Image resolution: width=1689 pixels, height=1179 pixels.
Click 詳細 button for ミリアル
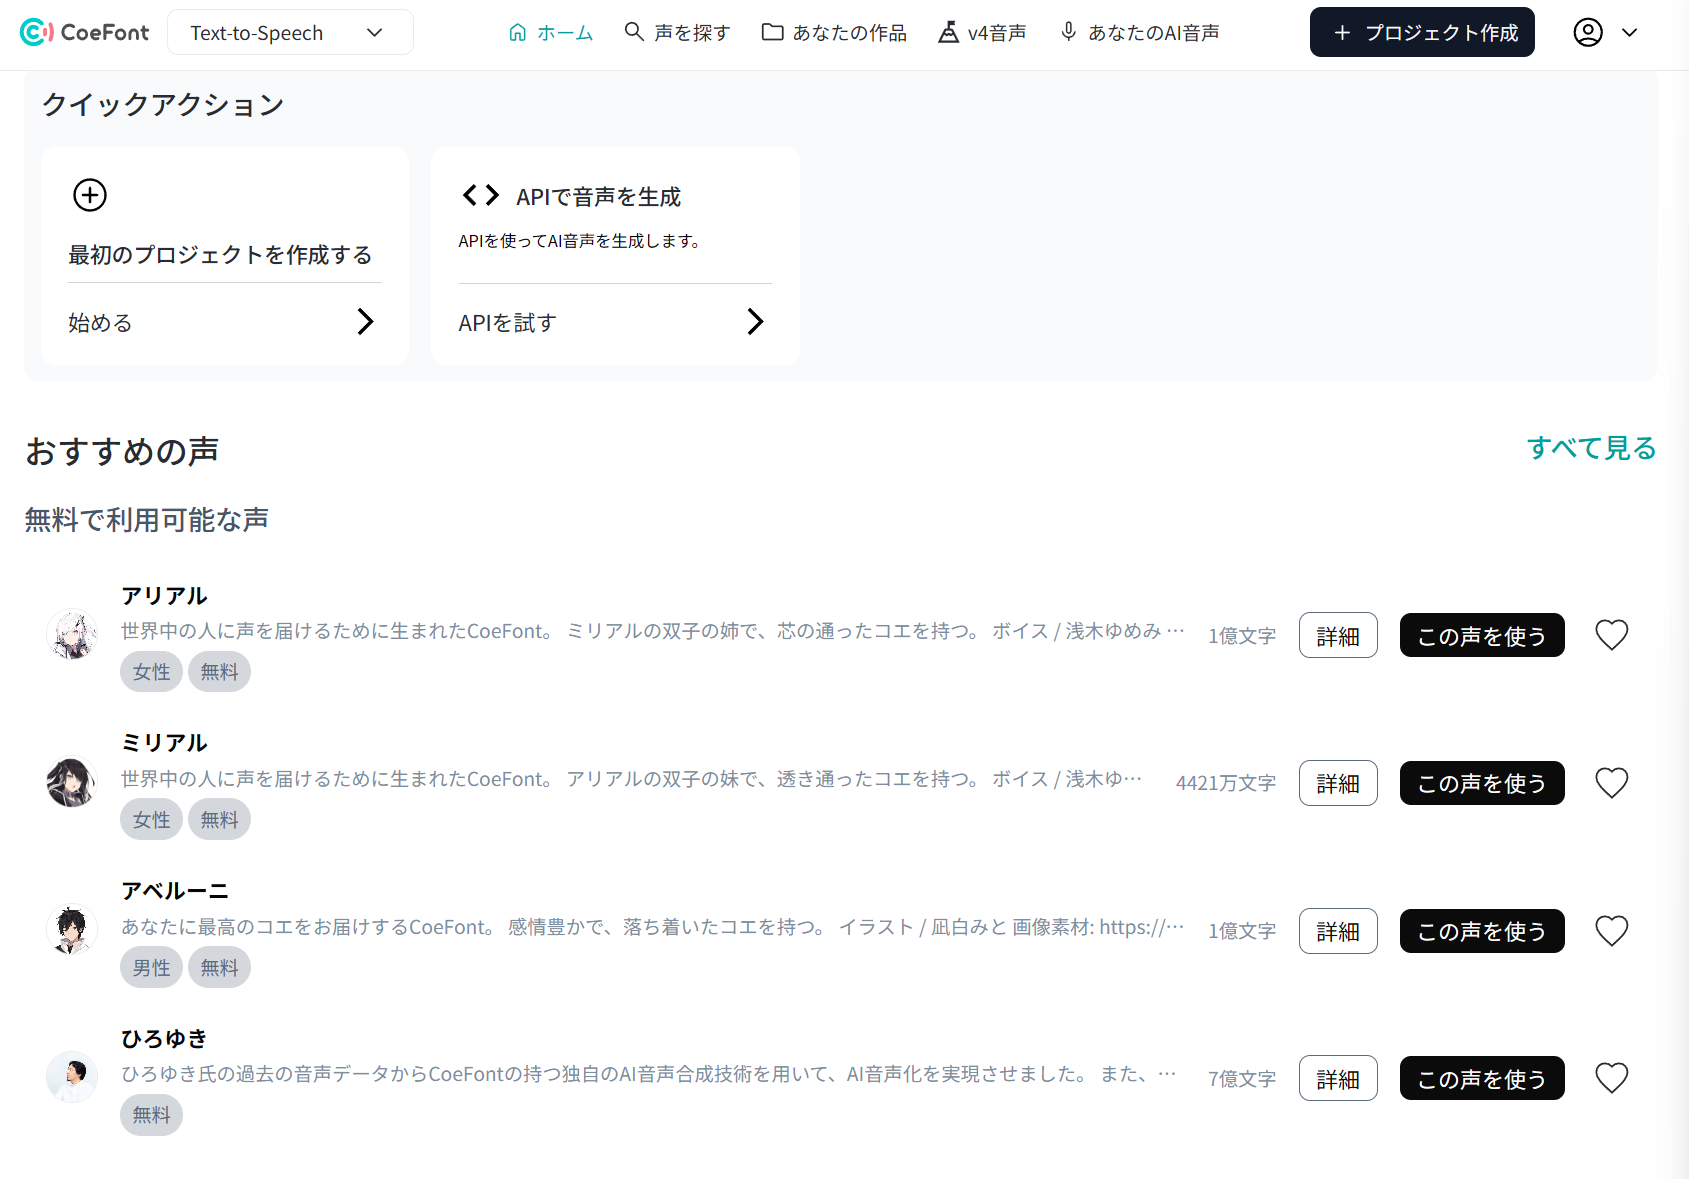tap(1338, 783)
